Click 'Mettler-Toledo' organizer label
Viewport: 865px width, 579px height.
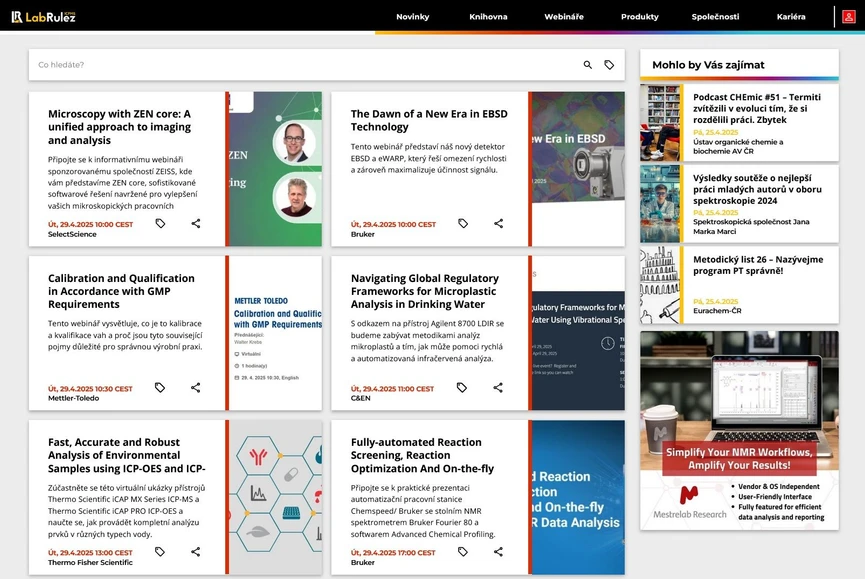(73, 398)
